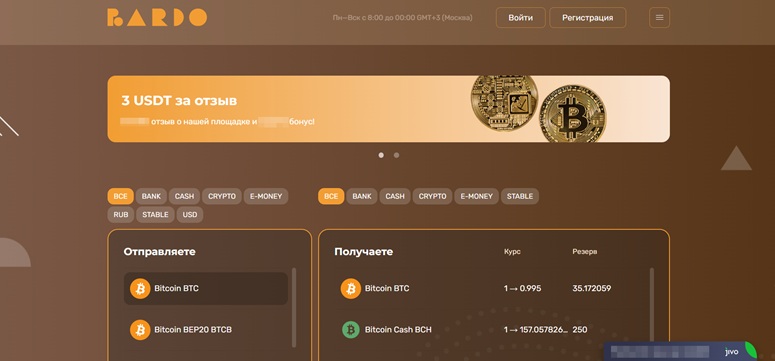This screenshot has height=361, width=775.
Task: Open the Регистрация button
Action: click(588, 17)
